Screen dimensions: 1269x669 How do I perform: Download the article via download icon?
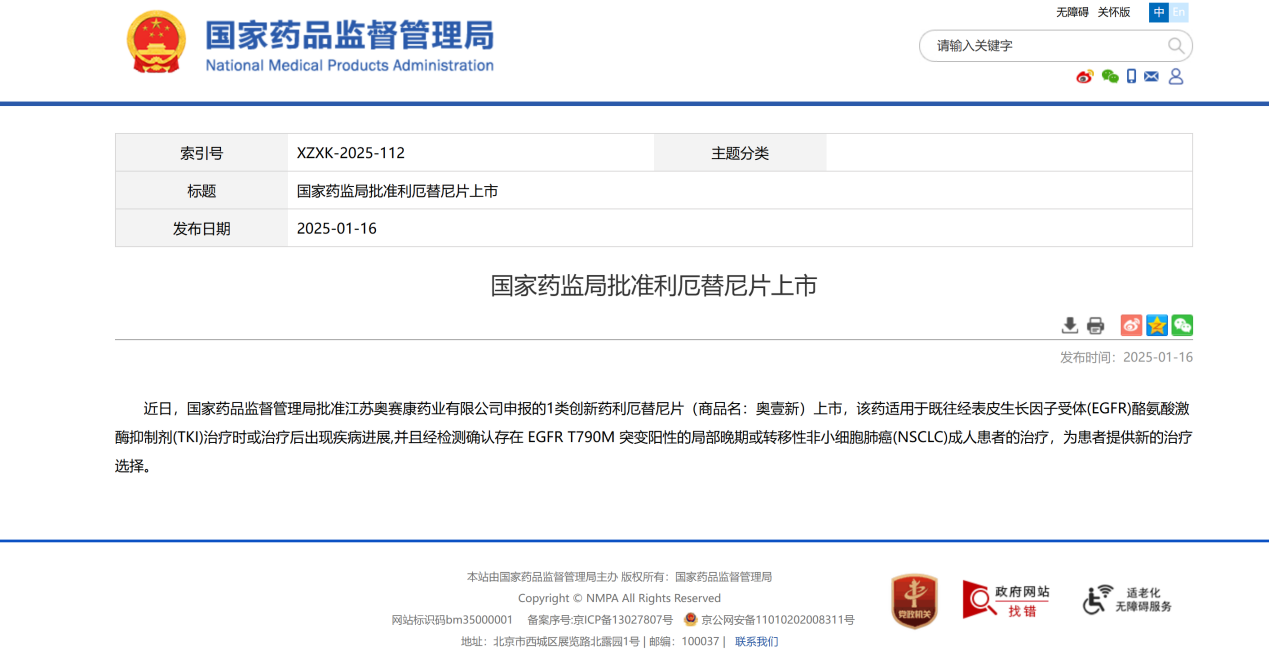[x=1070, y=325]
